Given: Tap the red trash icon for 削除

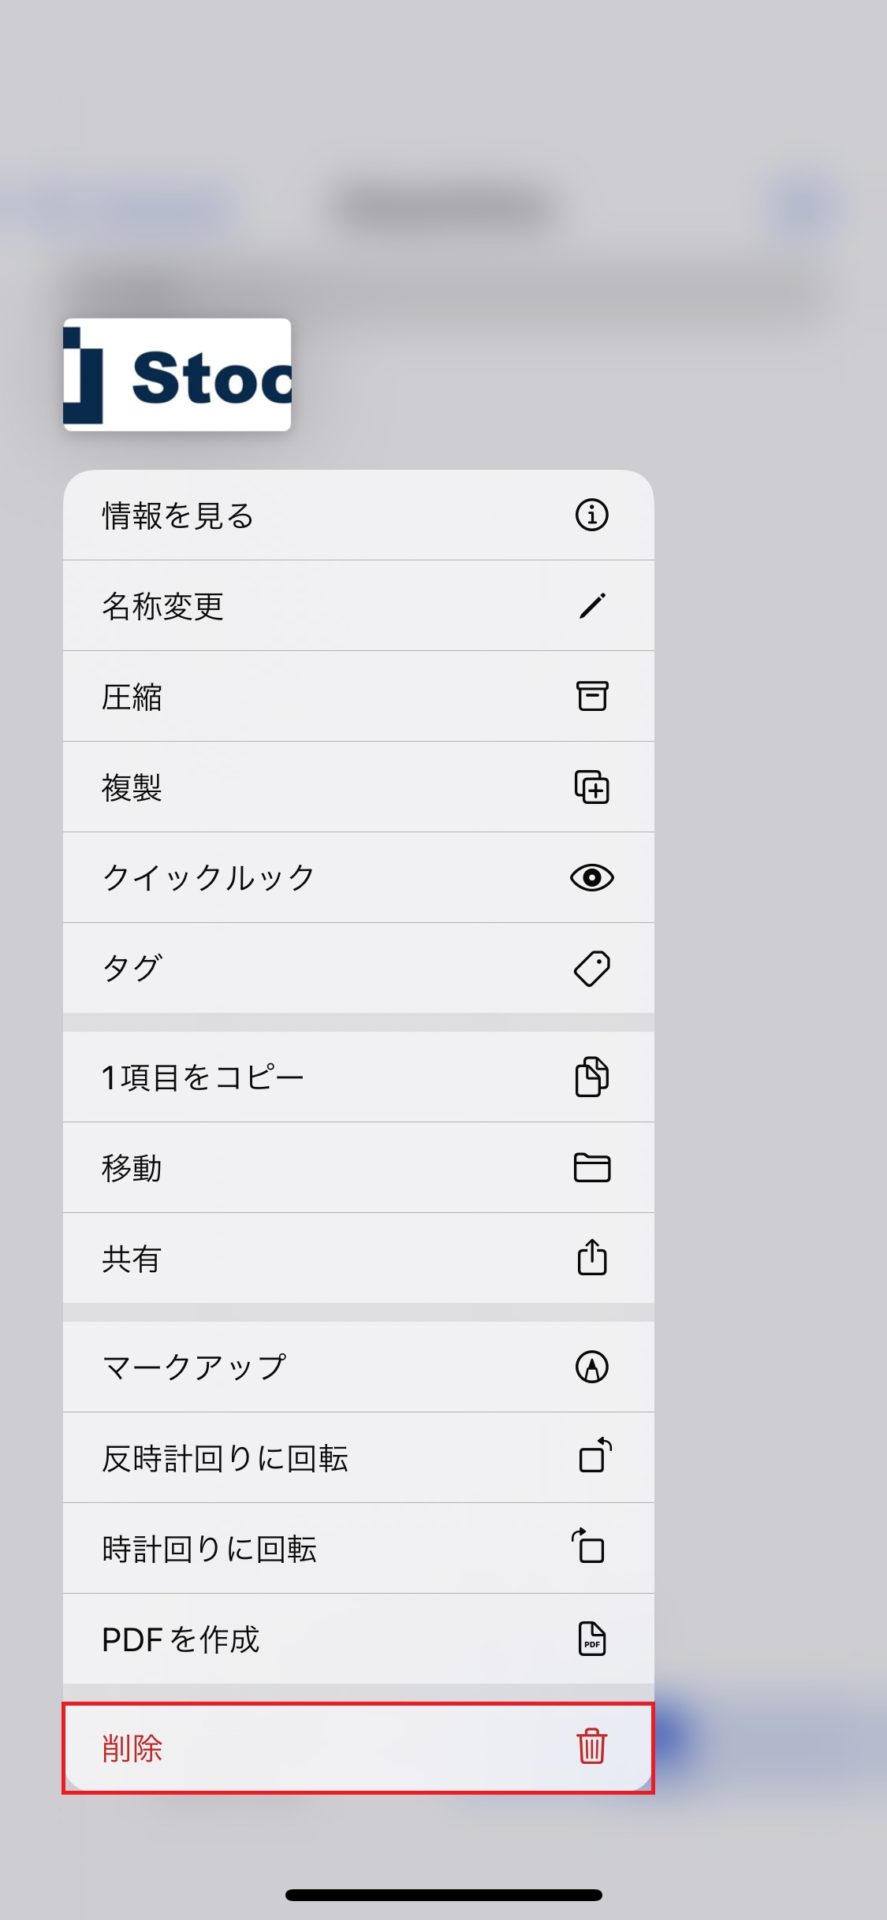Looking at the screenshot, I should pyautogui.click(x=591, y=1747).
